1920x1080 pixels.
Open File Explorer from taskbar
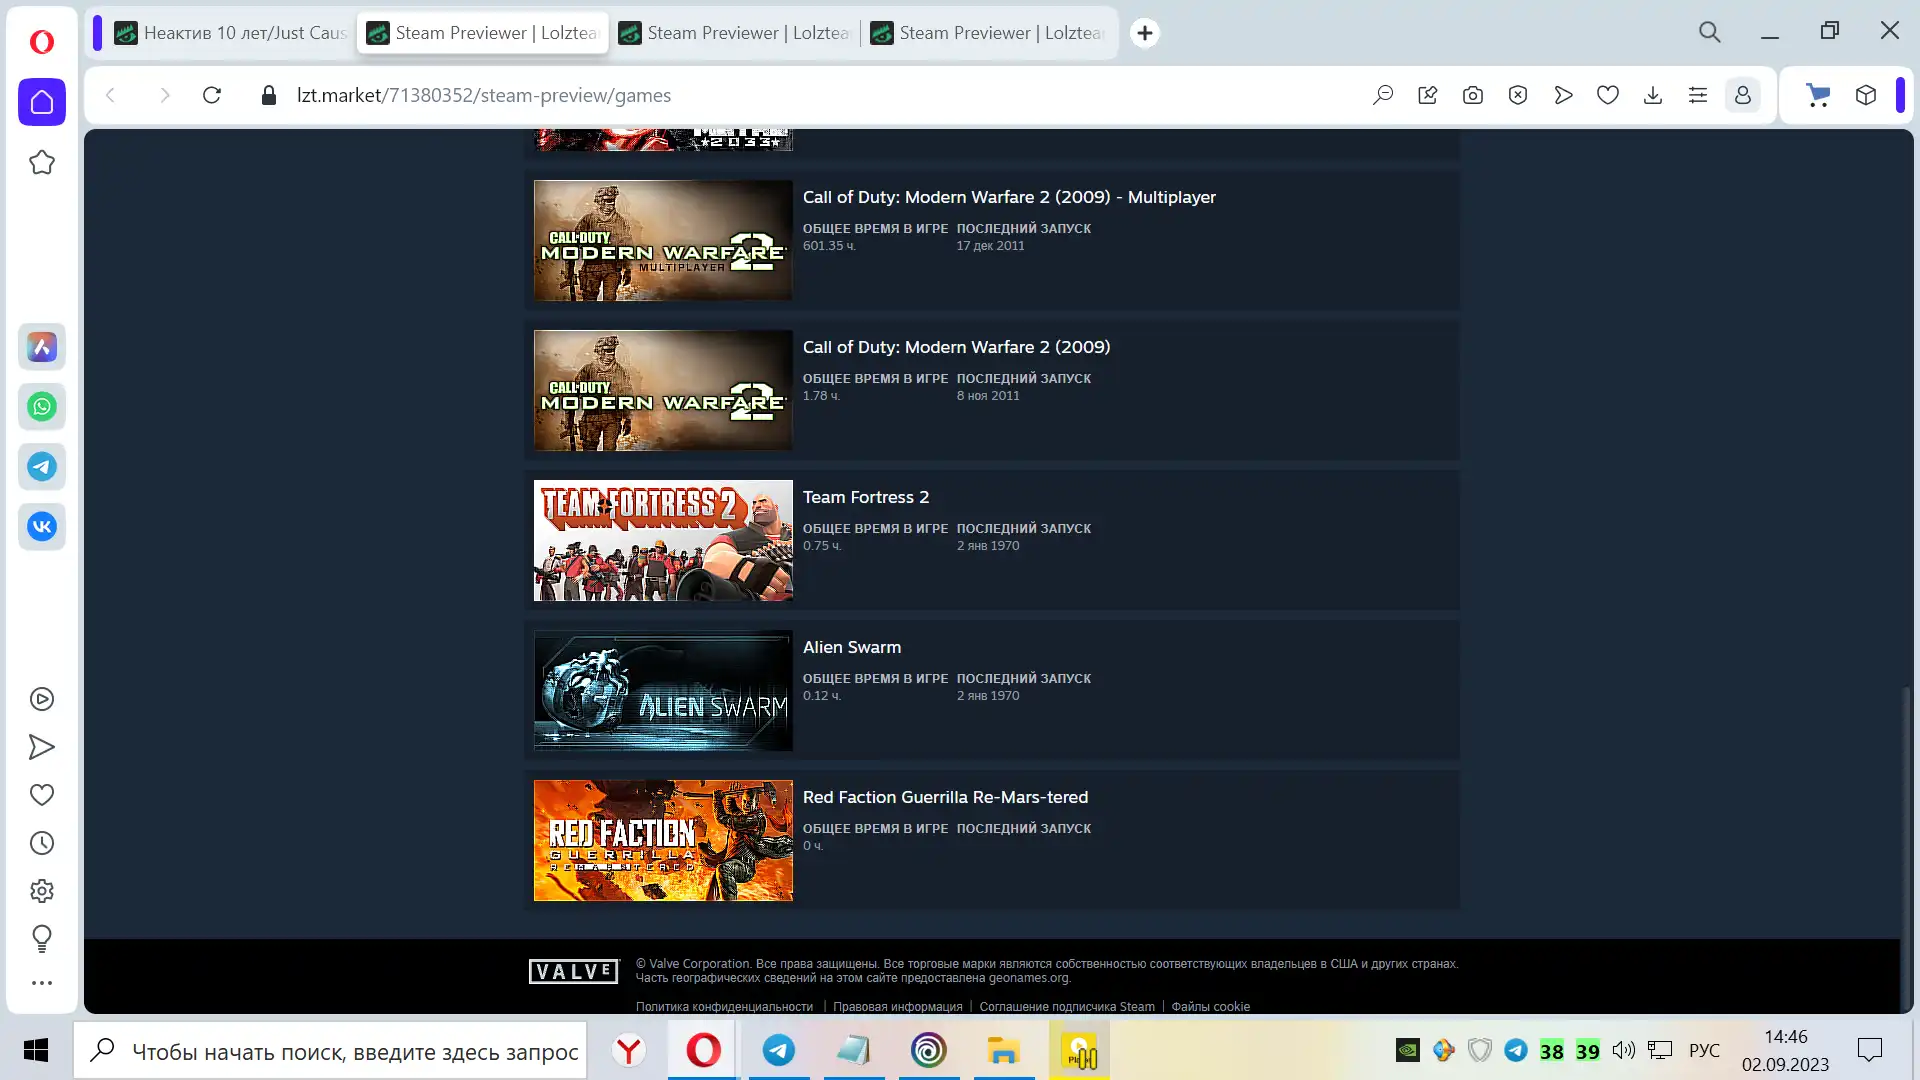[x=1003, y=1051]
